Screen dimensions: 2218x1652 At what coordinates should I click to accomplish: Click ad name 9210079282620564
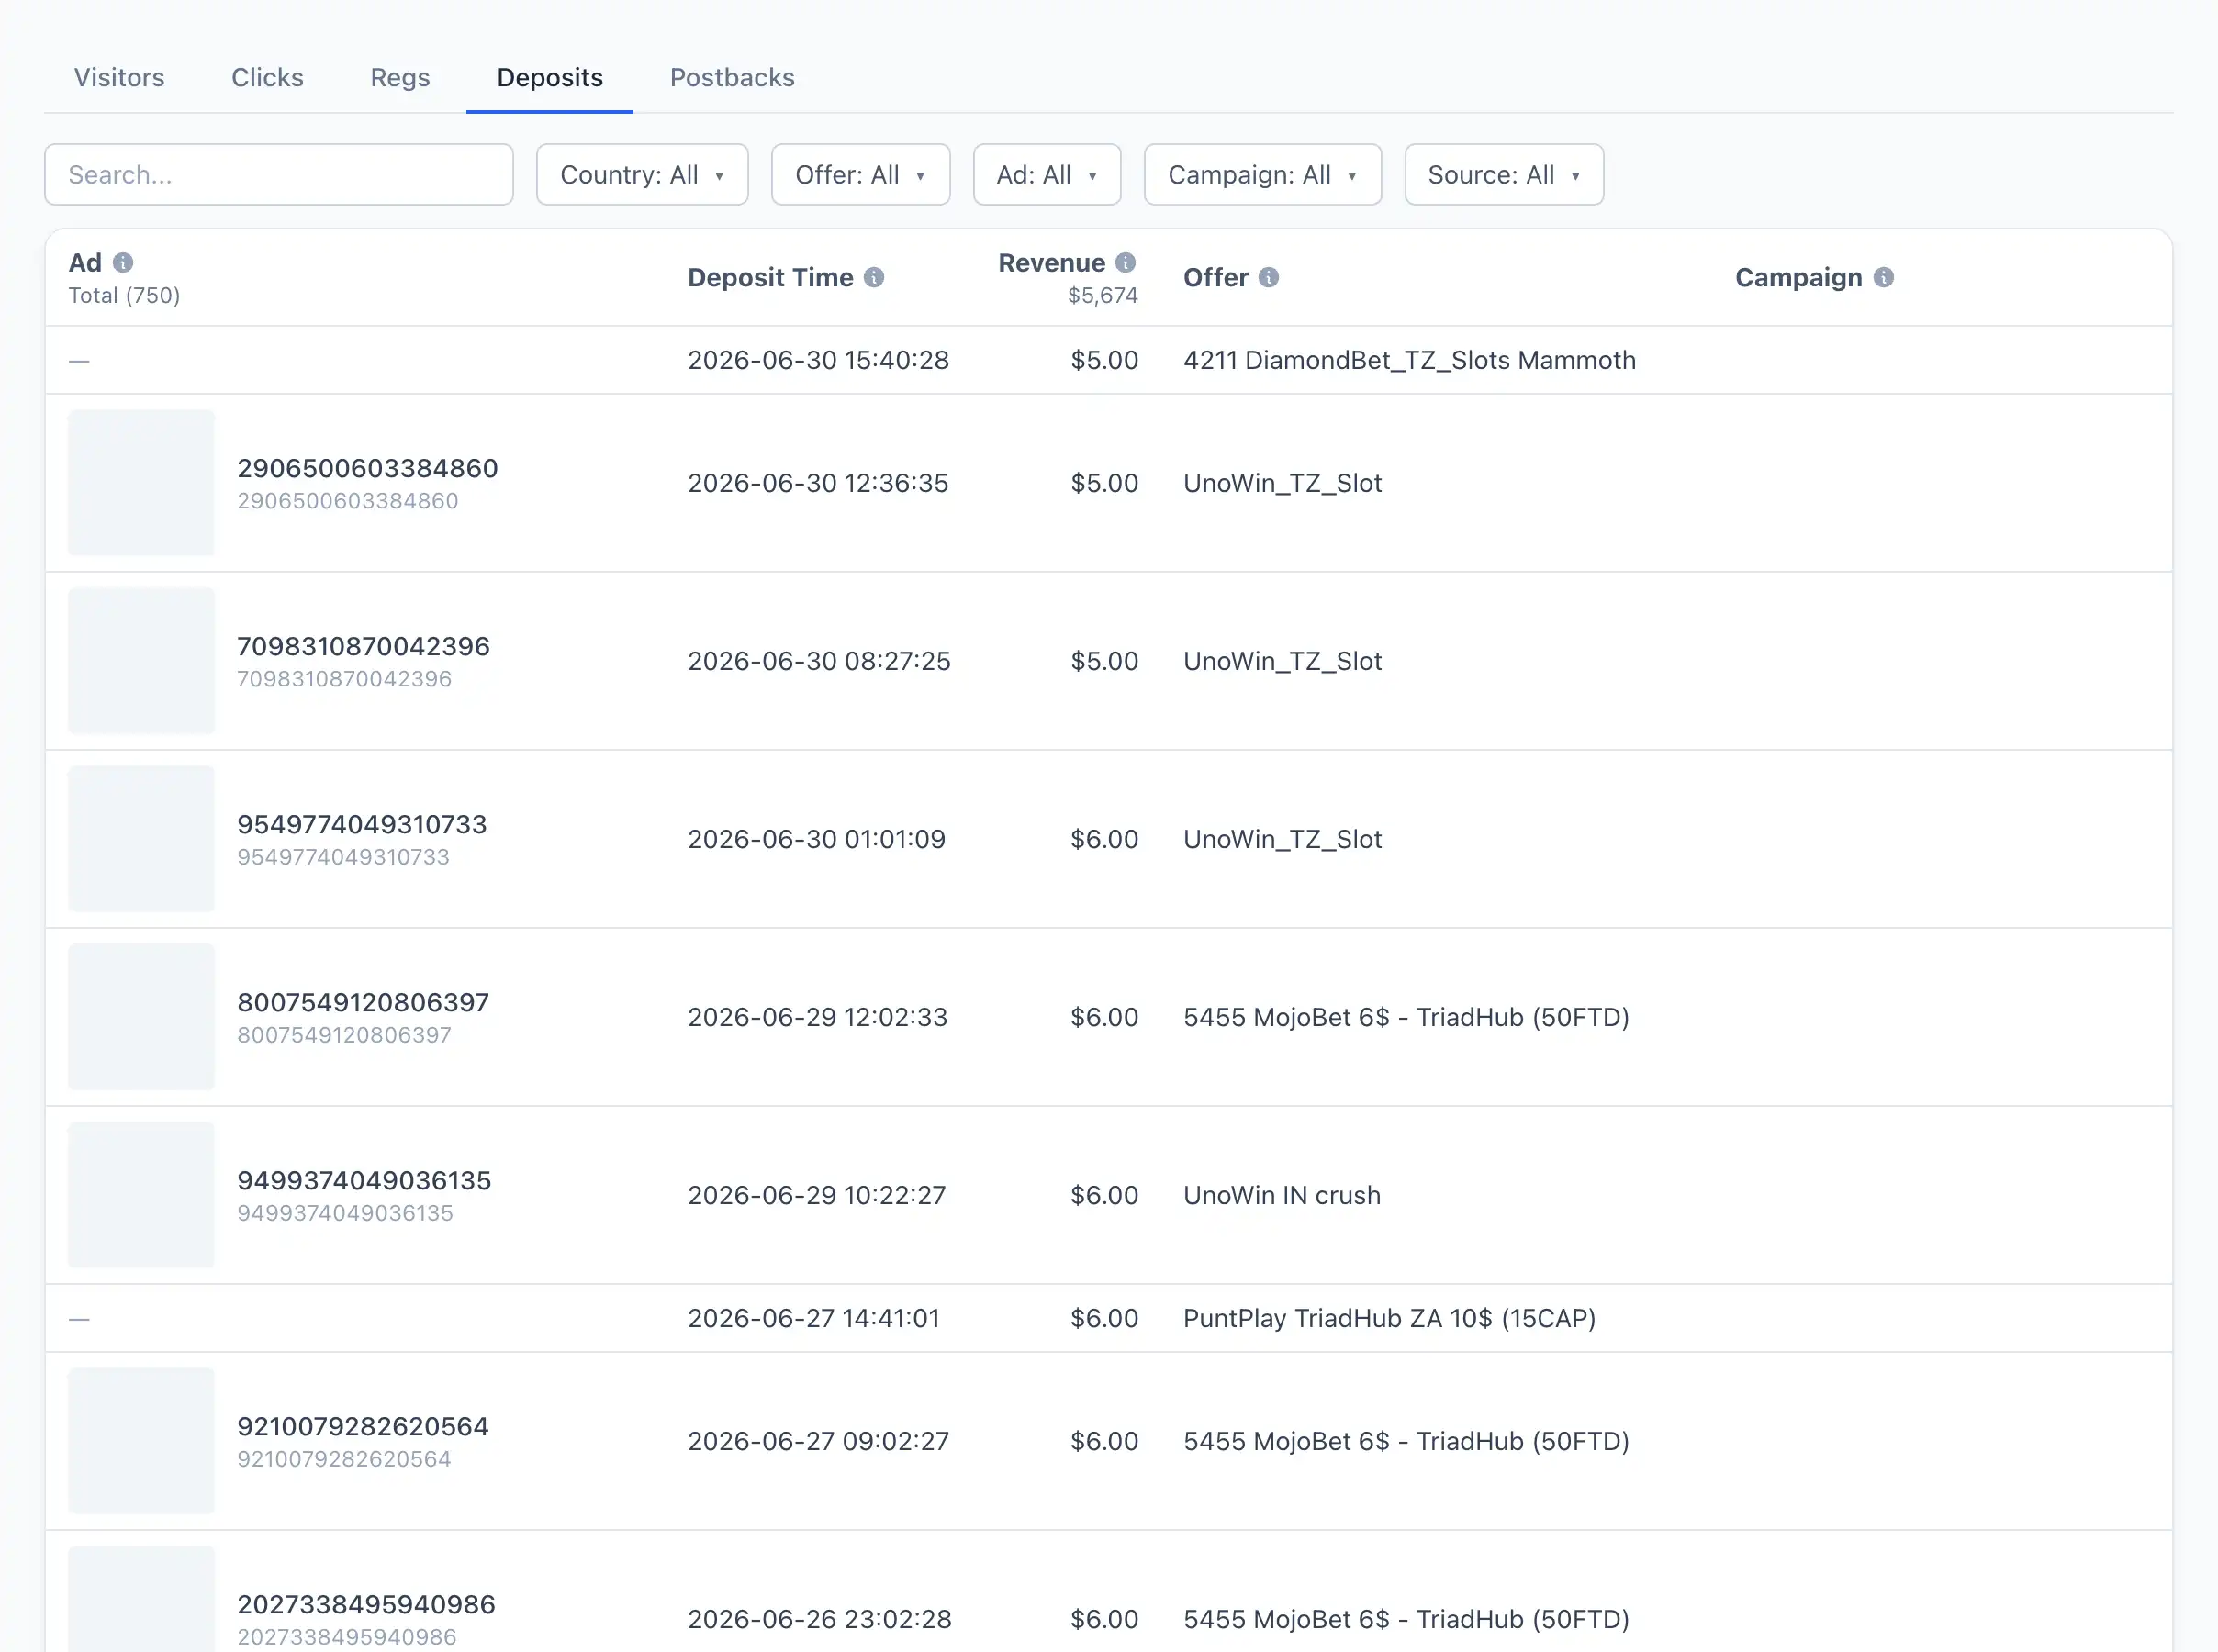point(363,1426)
